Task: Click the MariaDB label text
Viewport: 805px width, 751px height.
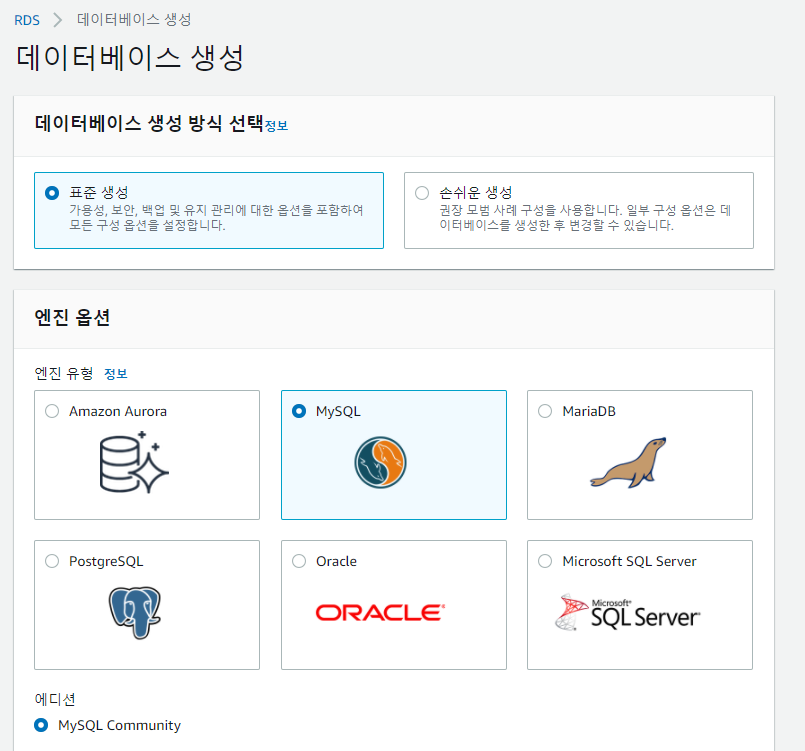Action: pyautogui.click(x=589, y=412)
